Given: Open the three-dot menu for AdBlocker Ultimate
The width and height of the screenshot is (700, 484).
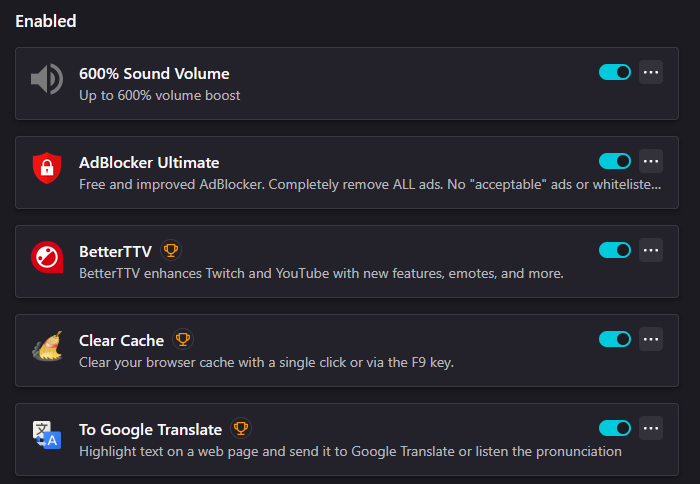Looking at the screenshot, I should point(651,161).
